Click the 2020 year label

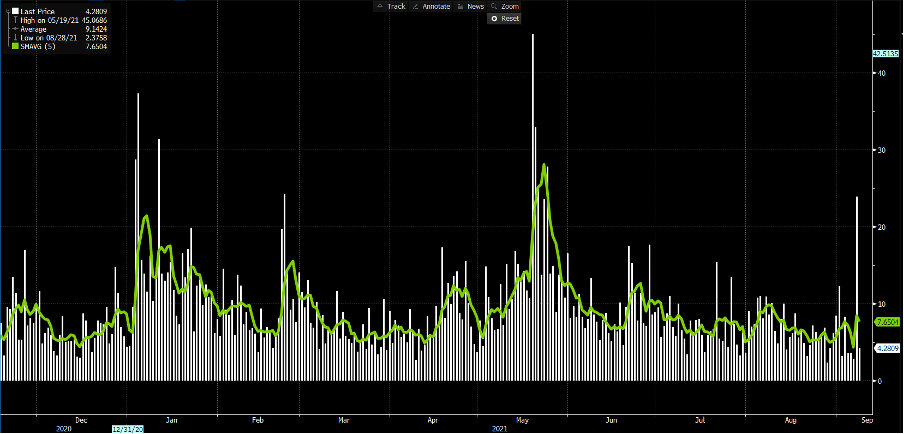tap(64, 429)
